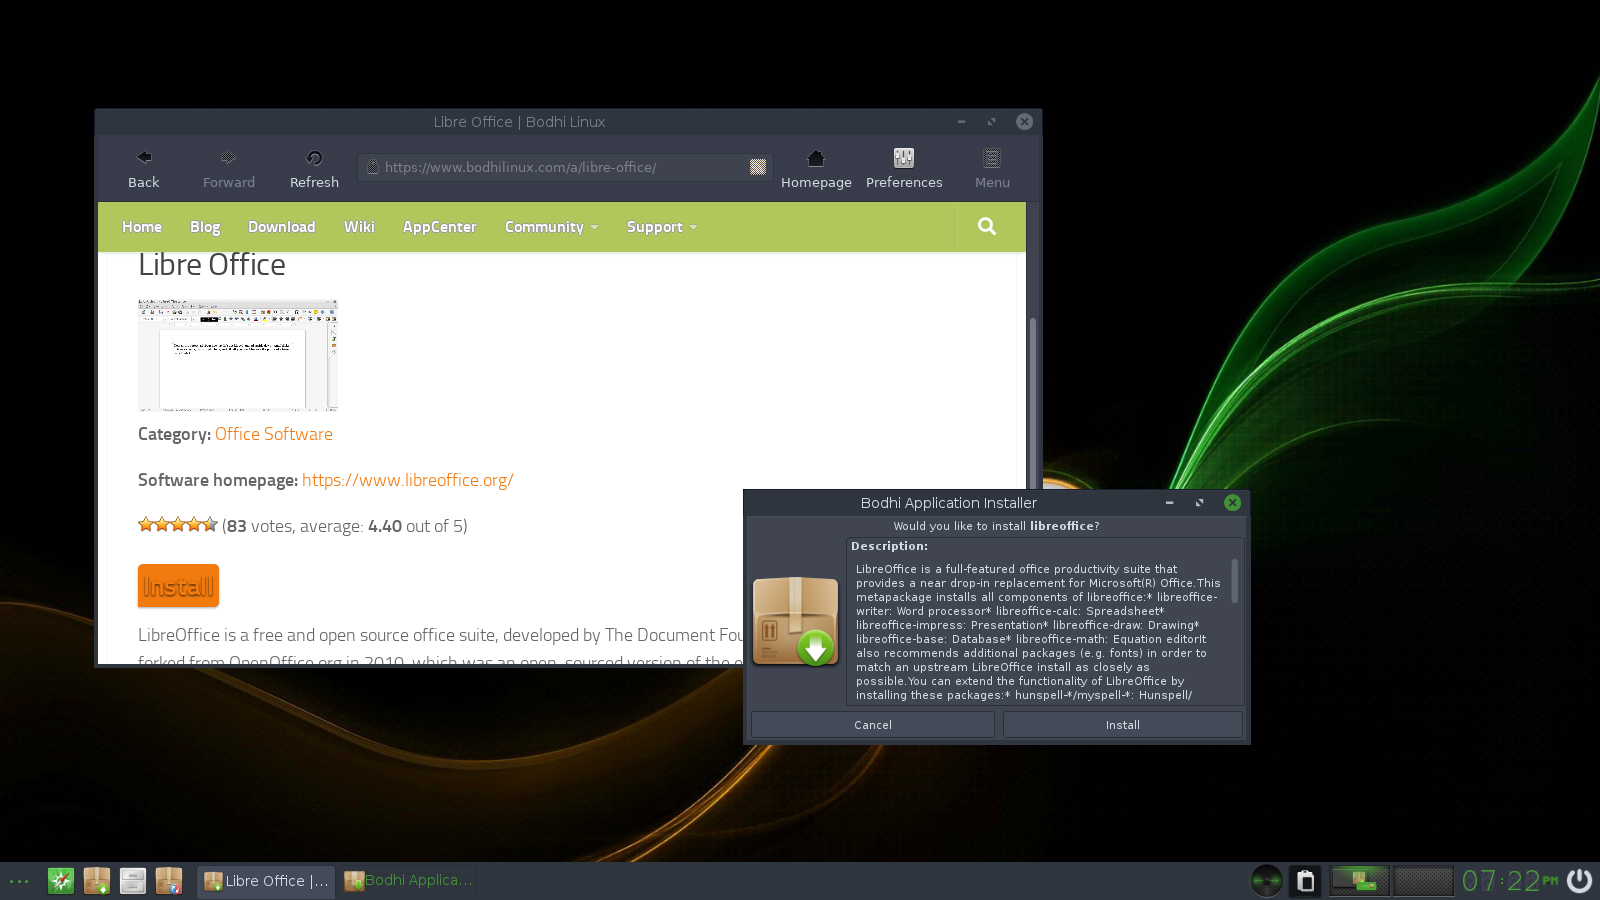Open the browser Menu icon
The height and width of the screenshot is (900, 1600).
[x=992, y=168]
